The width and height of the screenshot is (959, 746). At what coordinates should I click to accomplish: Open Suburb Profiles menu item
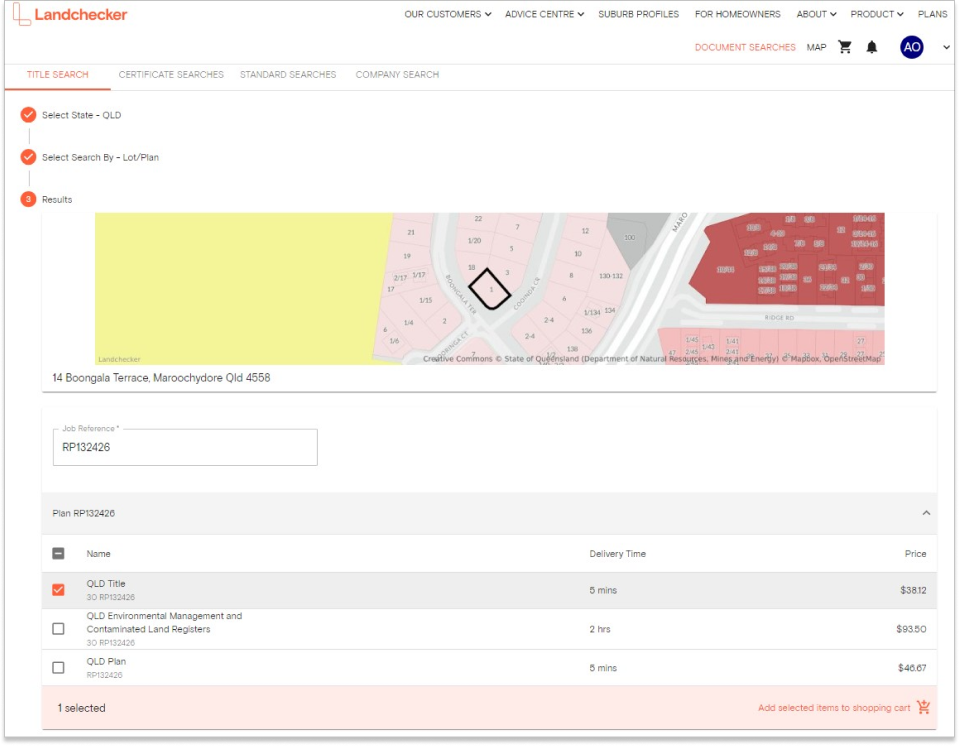pos(639,14)
